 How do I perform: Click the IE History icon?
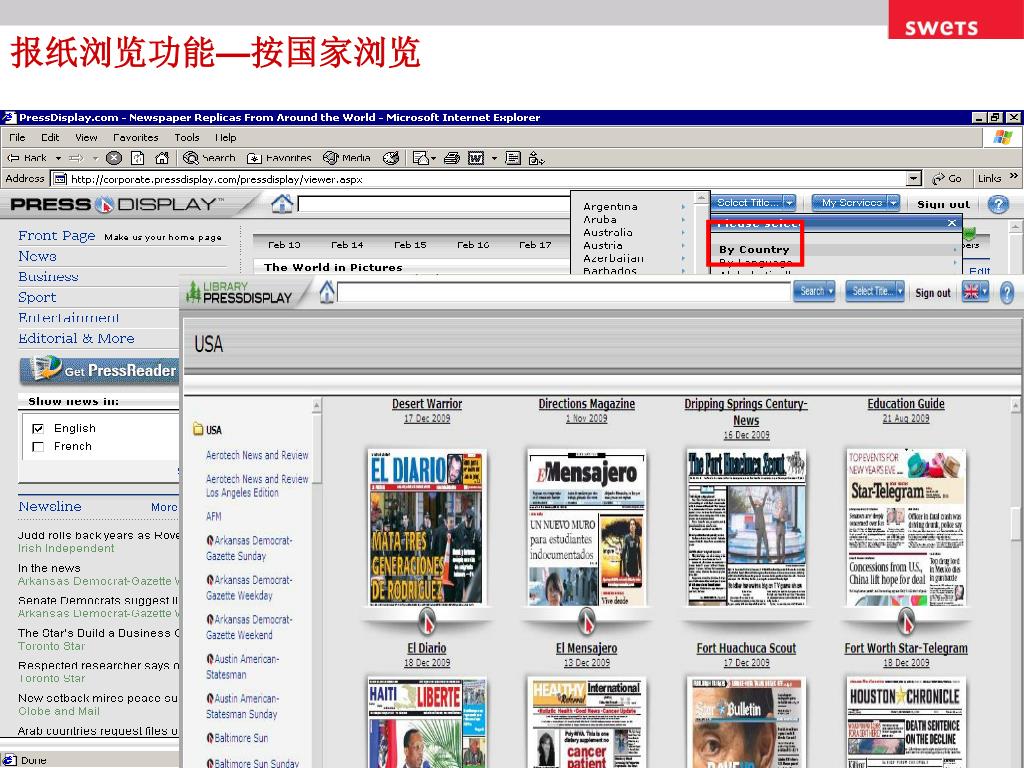click(391, 158)
